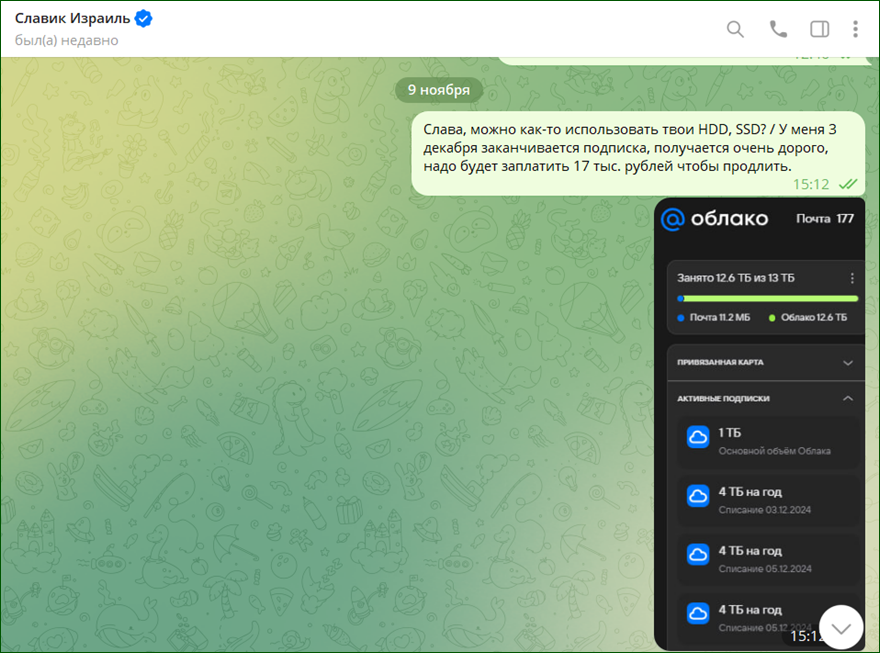Jump to latest messages with down-arrow button
Screen dimensions: 880x653
[841, 627]
